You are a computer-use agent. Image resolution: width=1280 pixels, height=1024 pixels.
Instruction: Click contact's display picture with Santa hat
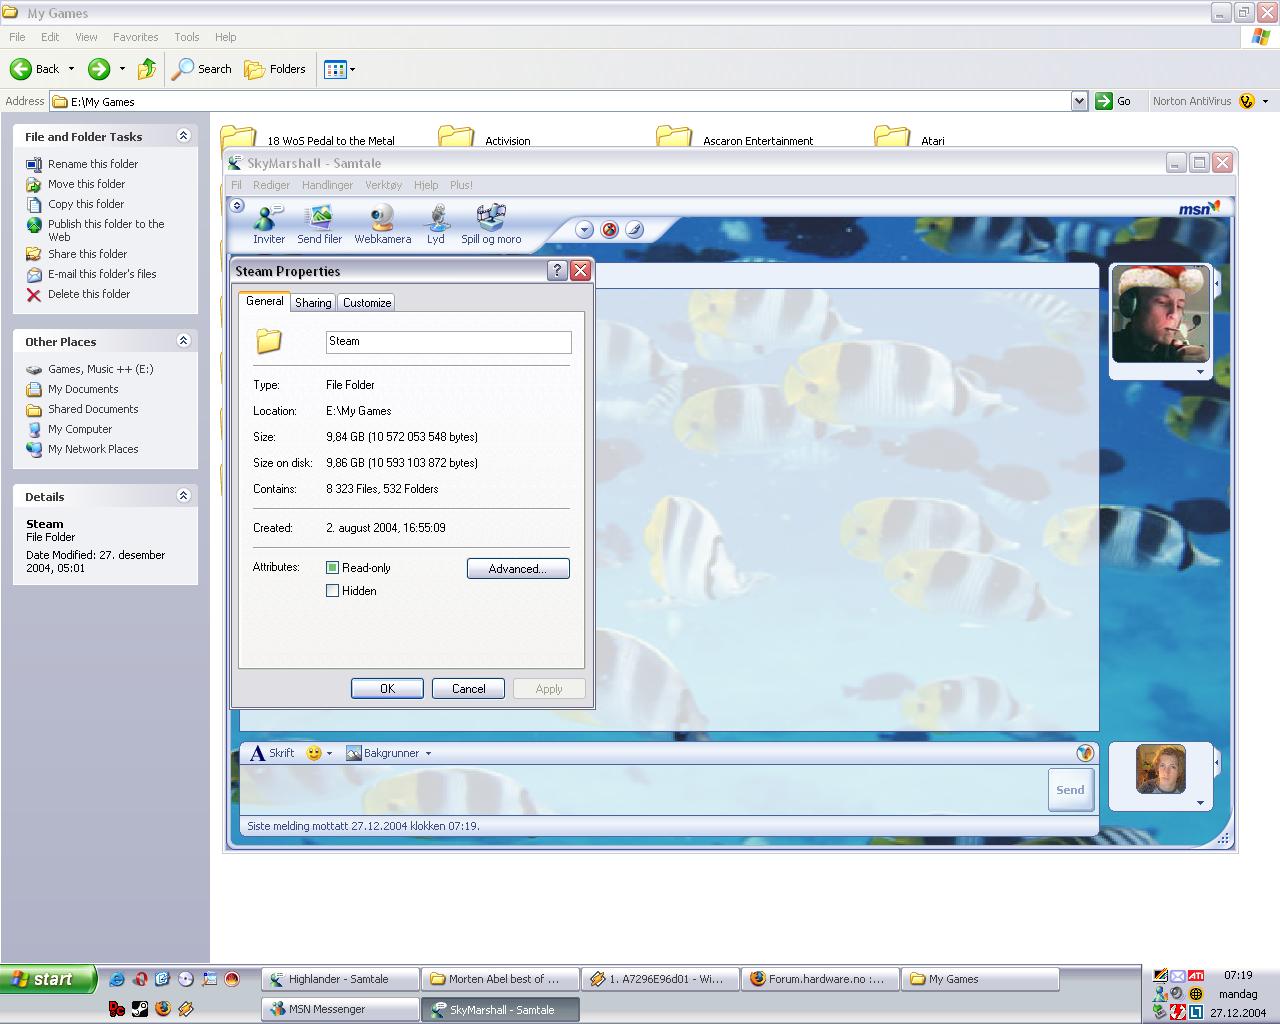tap(1161, 315)
